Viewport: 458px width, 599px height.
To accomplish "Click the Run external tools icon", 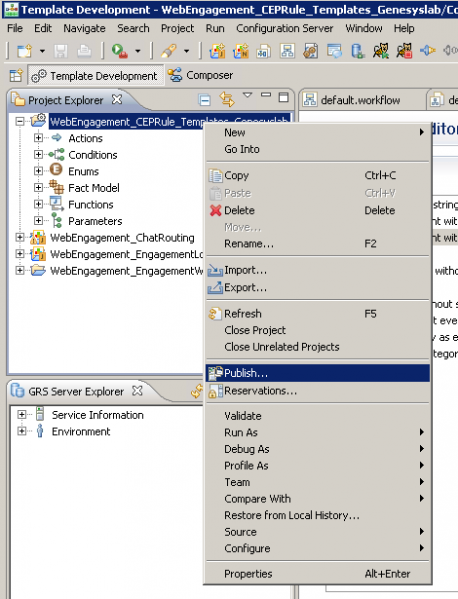I will coord(120,51).
